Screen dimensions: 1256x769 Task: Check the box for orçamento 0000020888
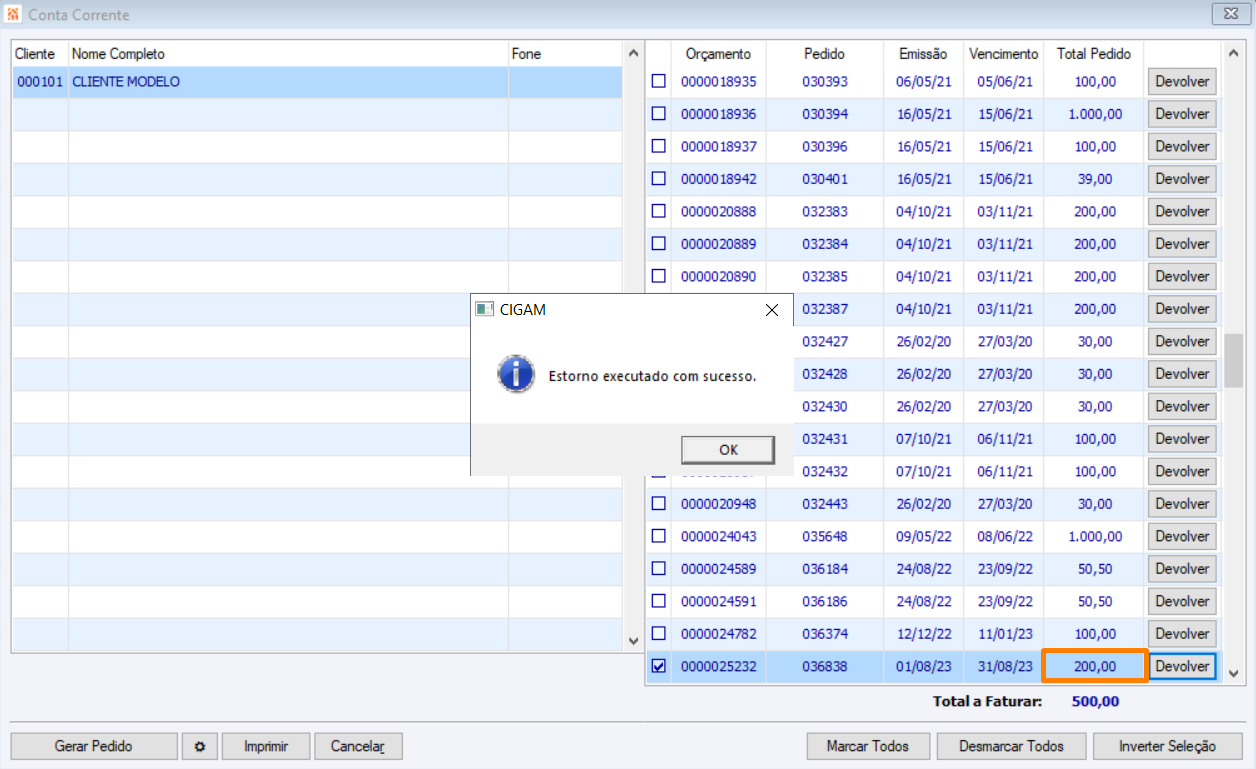[x=658, y=211]
